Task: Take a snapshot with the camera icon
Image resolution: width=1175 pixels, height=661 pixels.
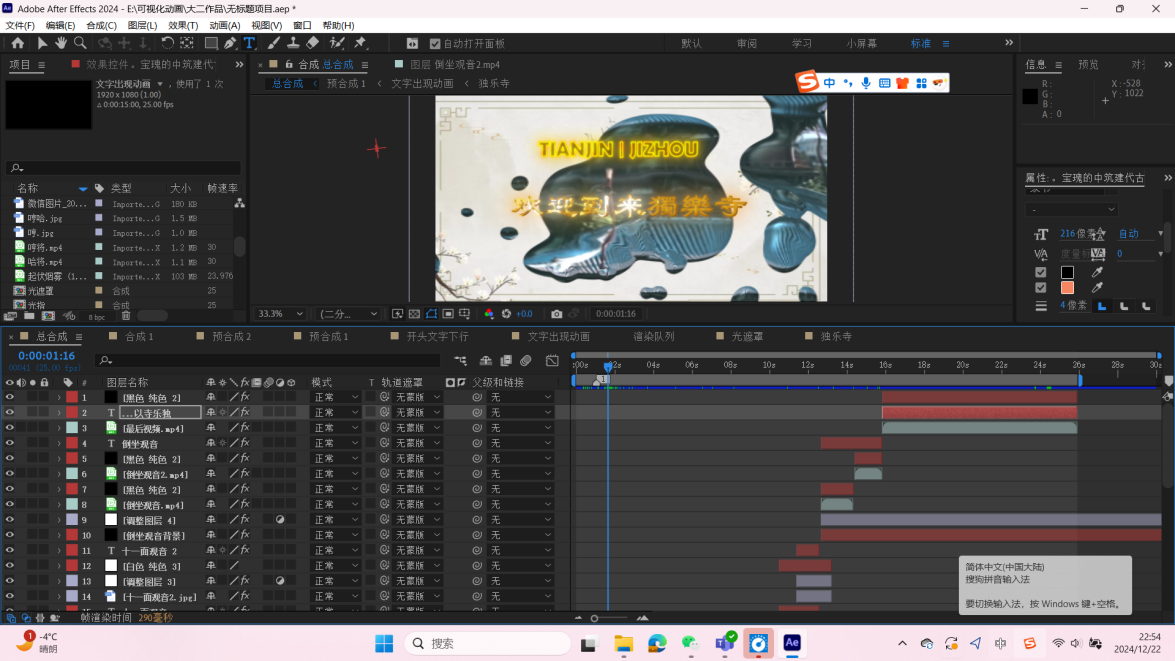Action: pos(557,314)
